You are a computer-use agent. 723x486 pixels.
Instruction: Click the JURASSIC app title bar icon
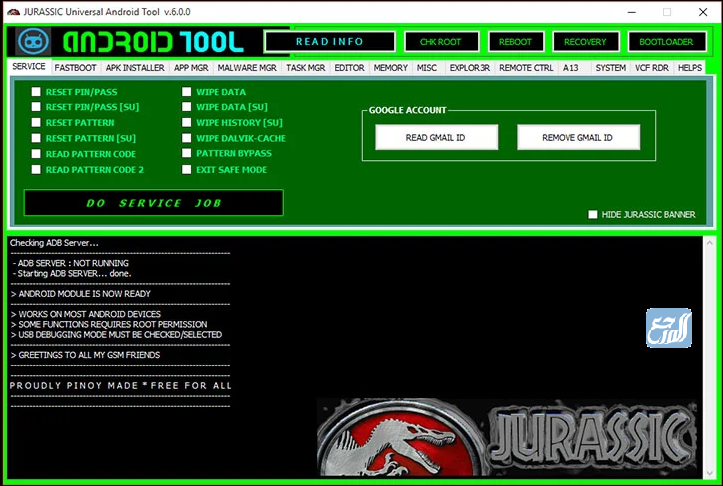(x=14, y=12)
